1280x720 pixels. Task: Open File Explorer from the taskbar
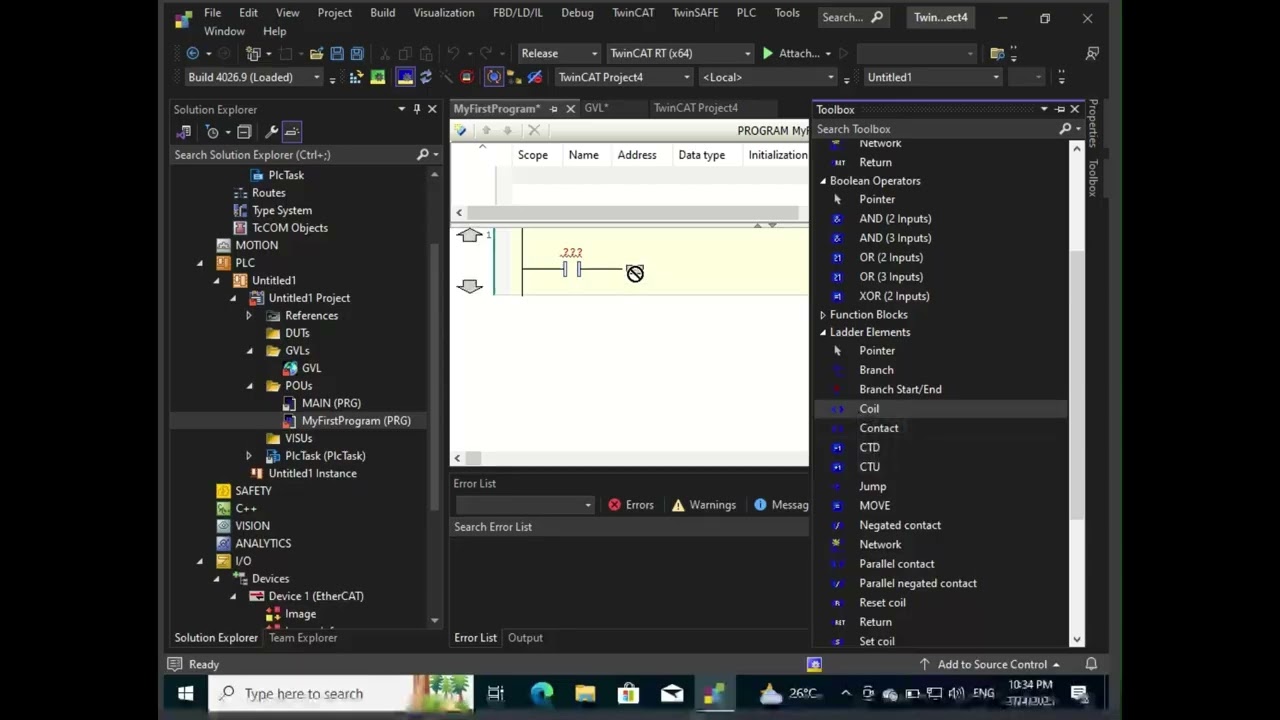pos(585,693)
